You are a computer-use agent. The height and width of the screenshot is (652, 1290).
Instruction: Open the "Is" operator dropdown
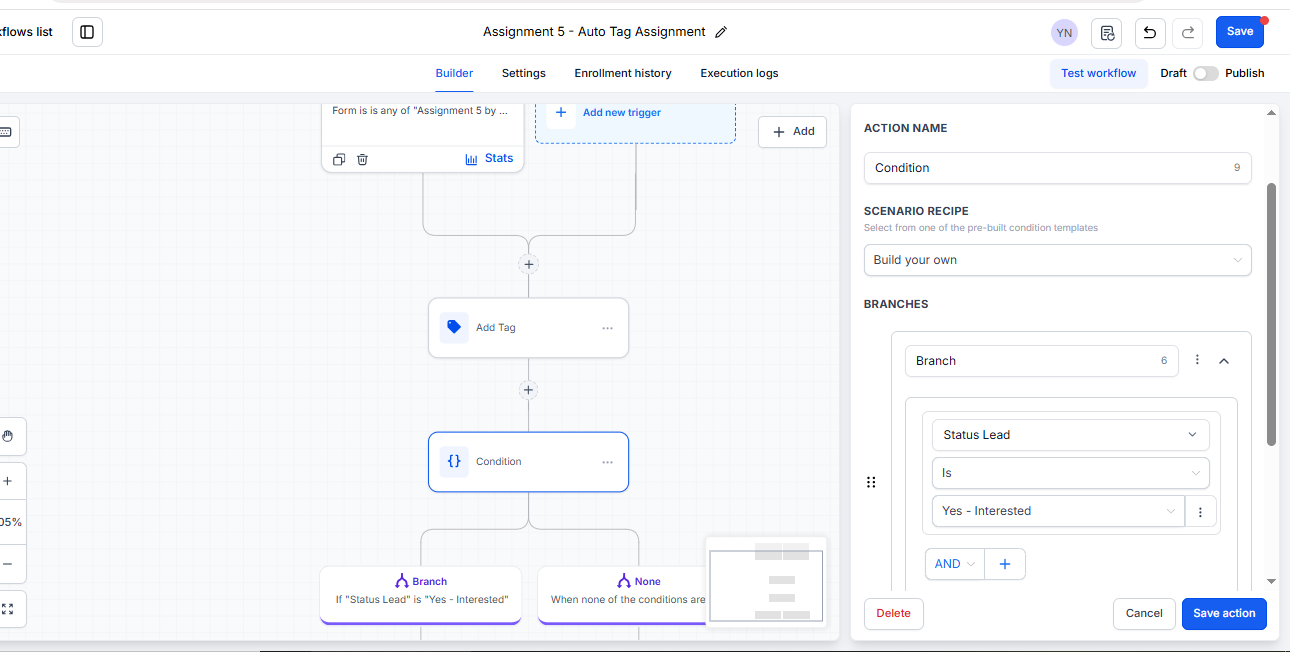[x=1070, y=473]
